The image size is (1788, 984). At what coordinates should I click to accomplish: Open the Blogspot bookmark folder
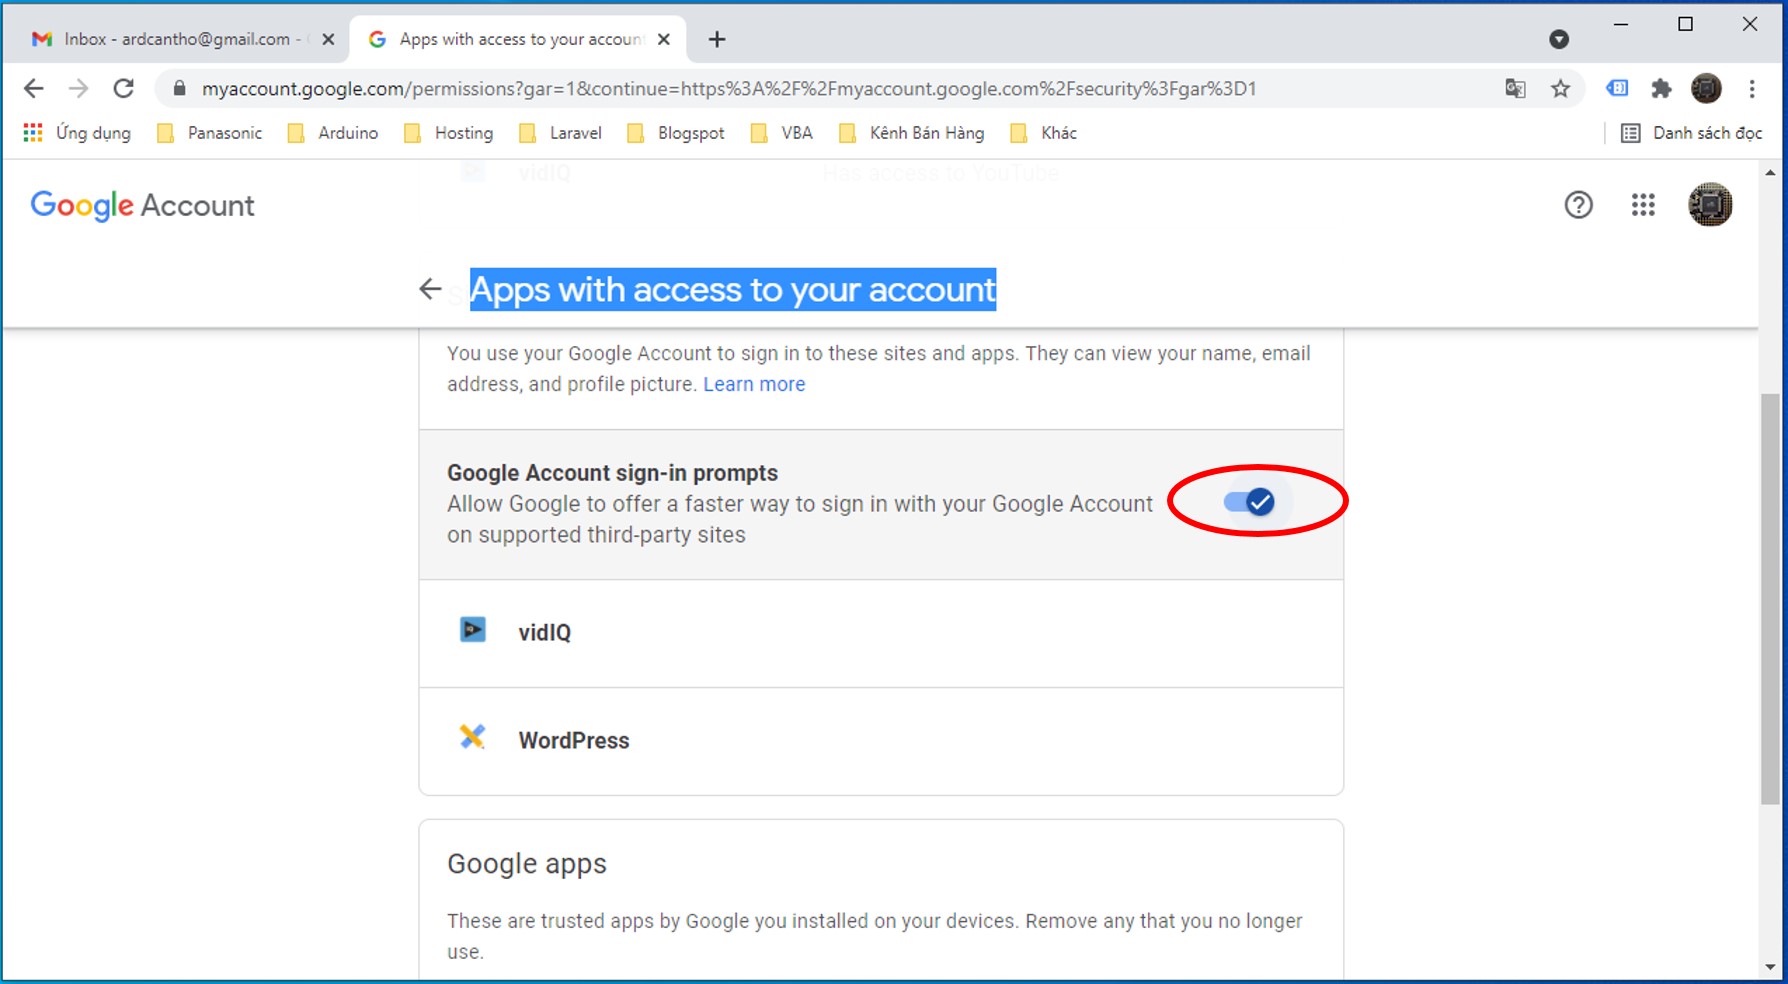(x=676, y=132)
